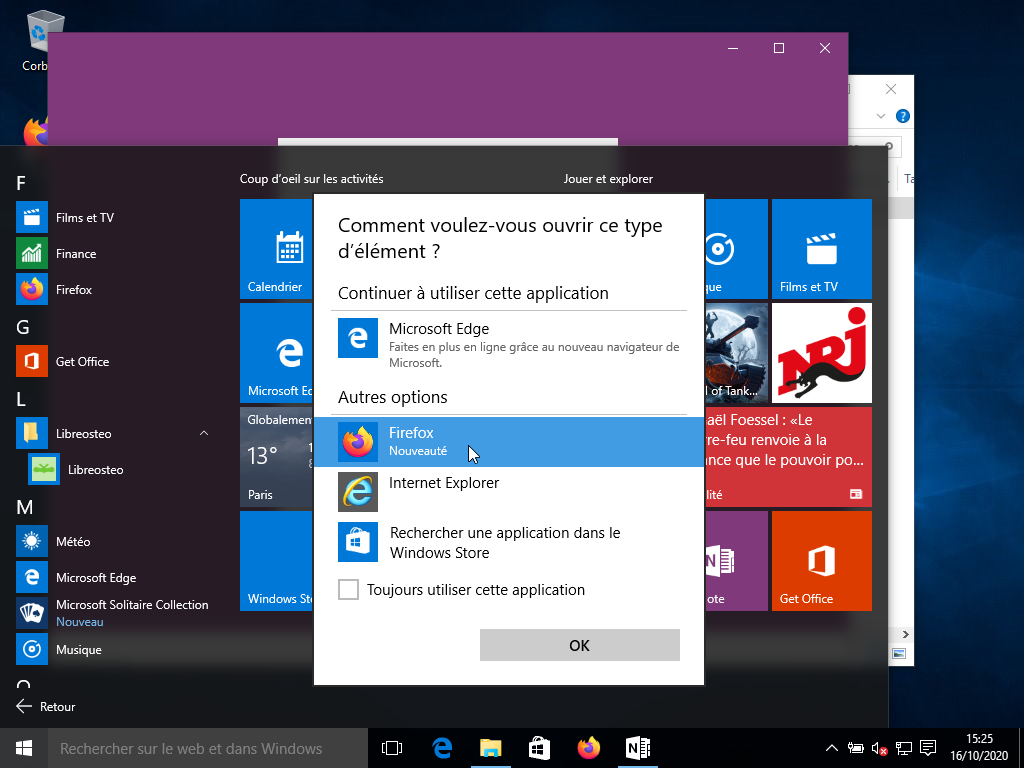This screenshot has height=768, width=1024.
Task: Click the muted volume tray icon
Action: pos(880,748)
